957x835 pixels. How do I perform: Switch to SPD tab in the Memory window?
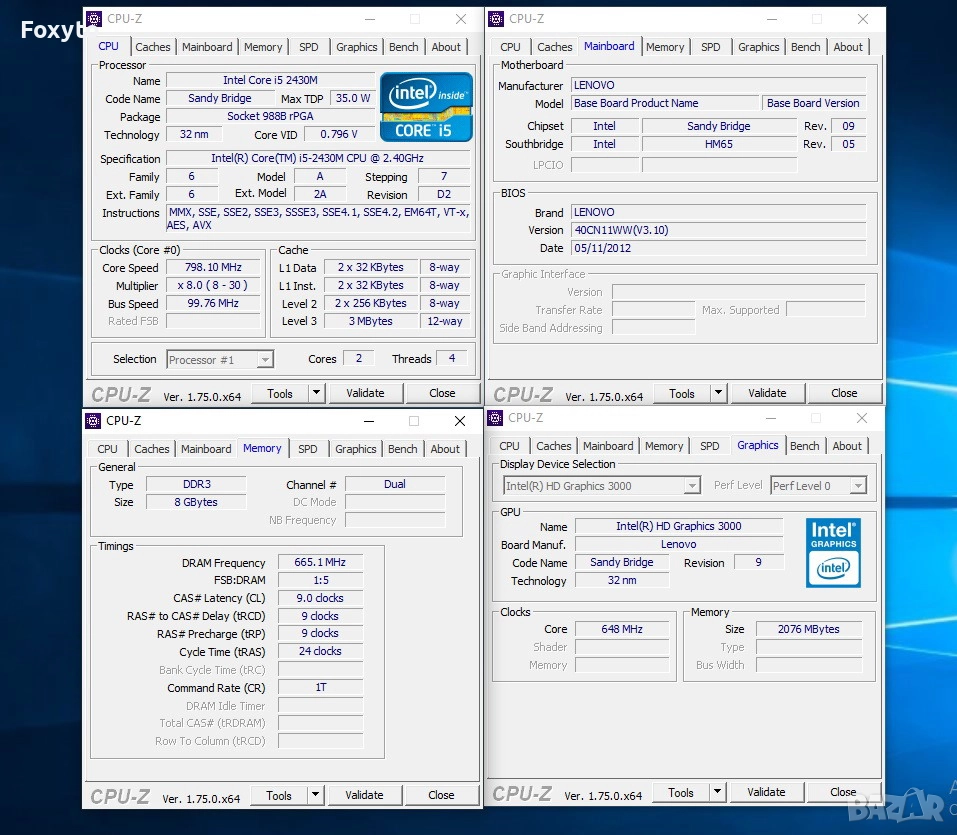pyautogui.click(x=308, y=449)
